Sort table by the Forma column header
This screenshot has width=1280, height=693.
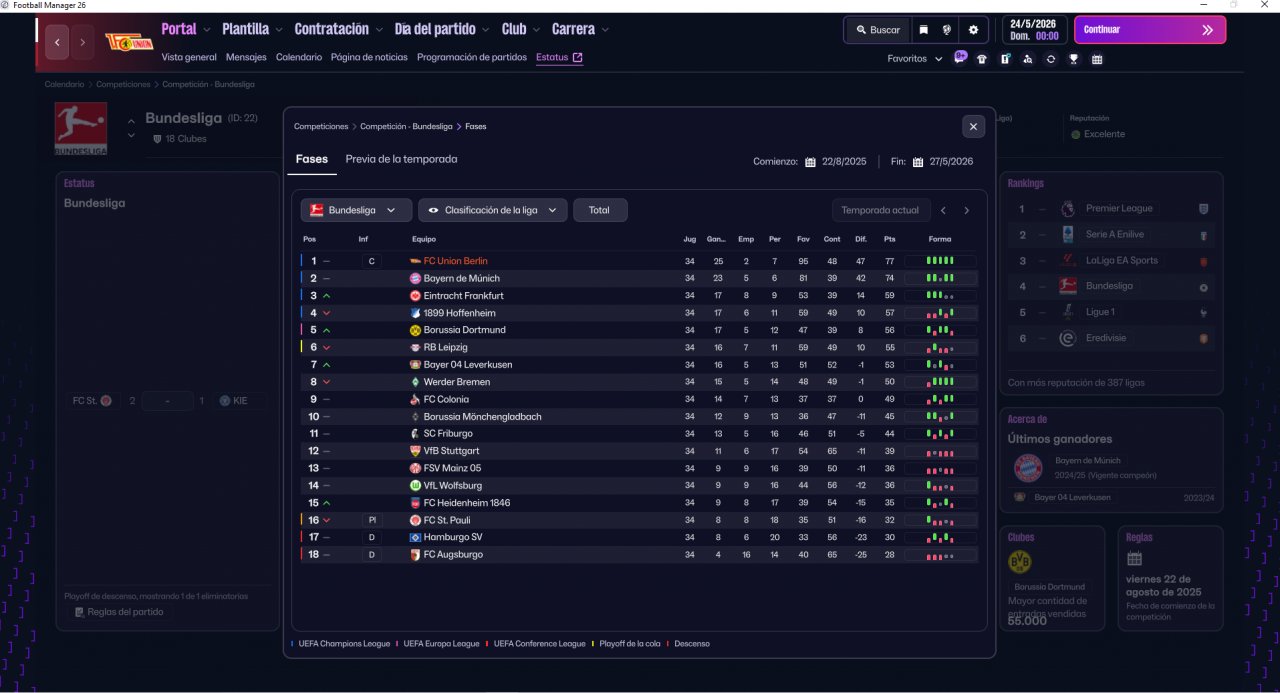[940, 239]
